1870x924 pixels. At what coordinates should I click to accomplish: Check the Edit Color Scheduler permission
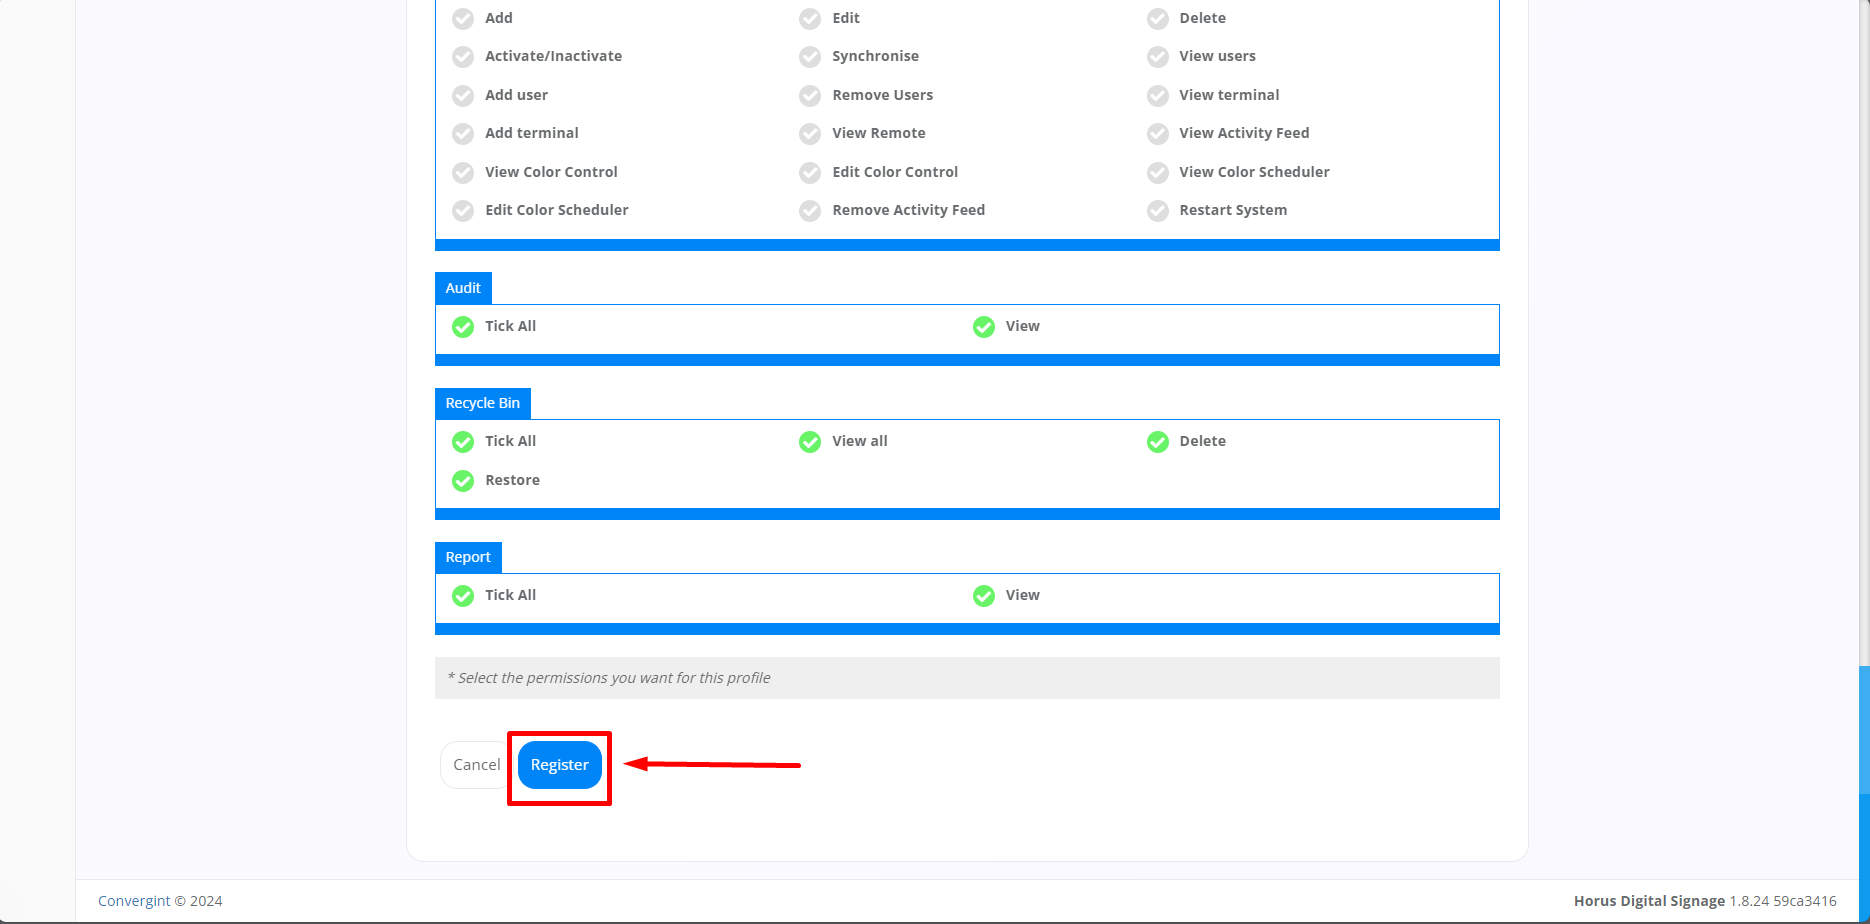coord(463,211)
